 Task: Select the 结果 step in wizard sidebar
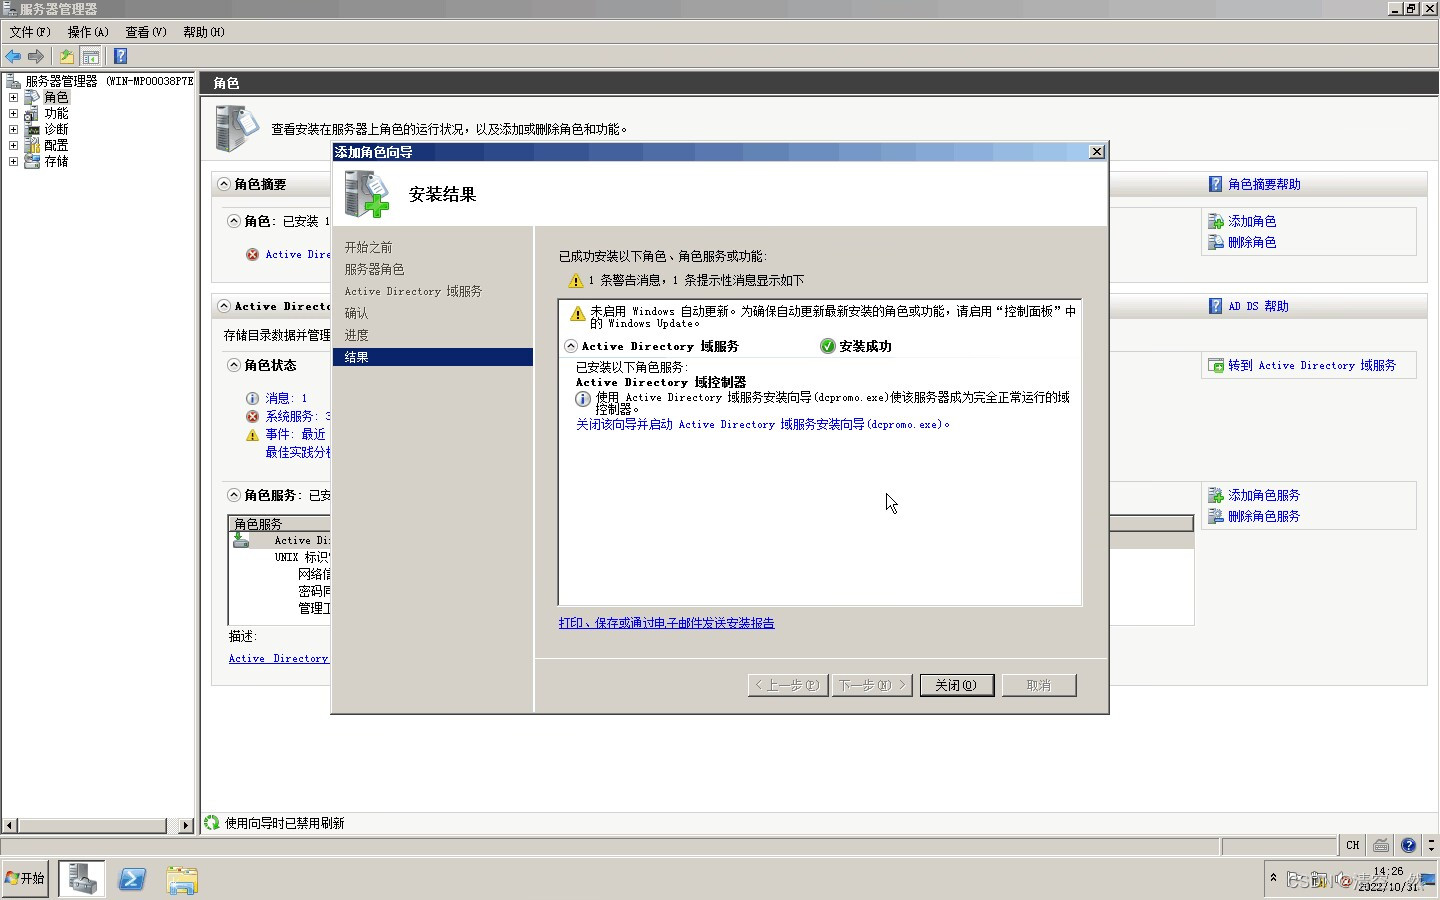click(x=432, y=357)
